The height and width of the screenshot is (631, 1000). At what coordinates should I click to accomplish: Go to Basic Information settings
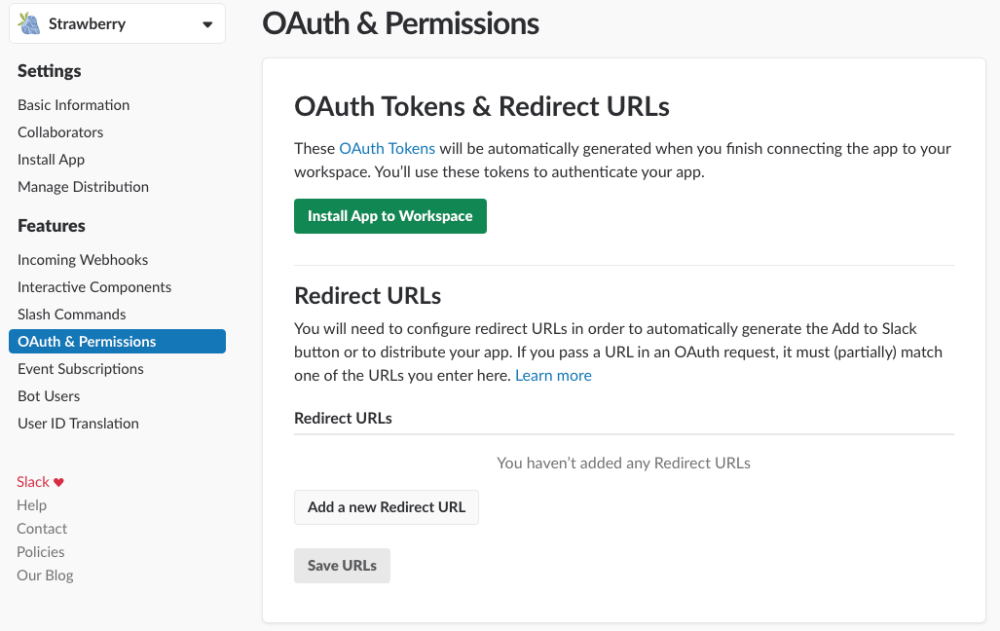pos(73,105)
